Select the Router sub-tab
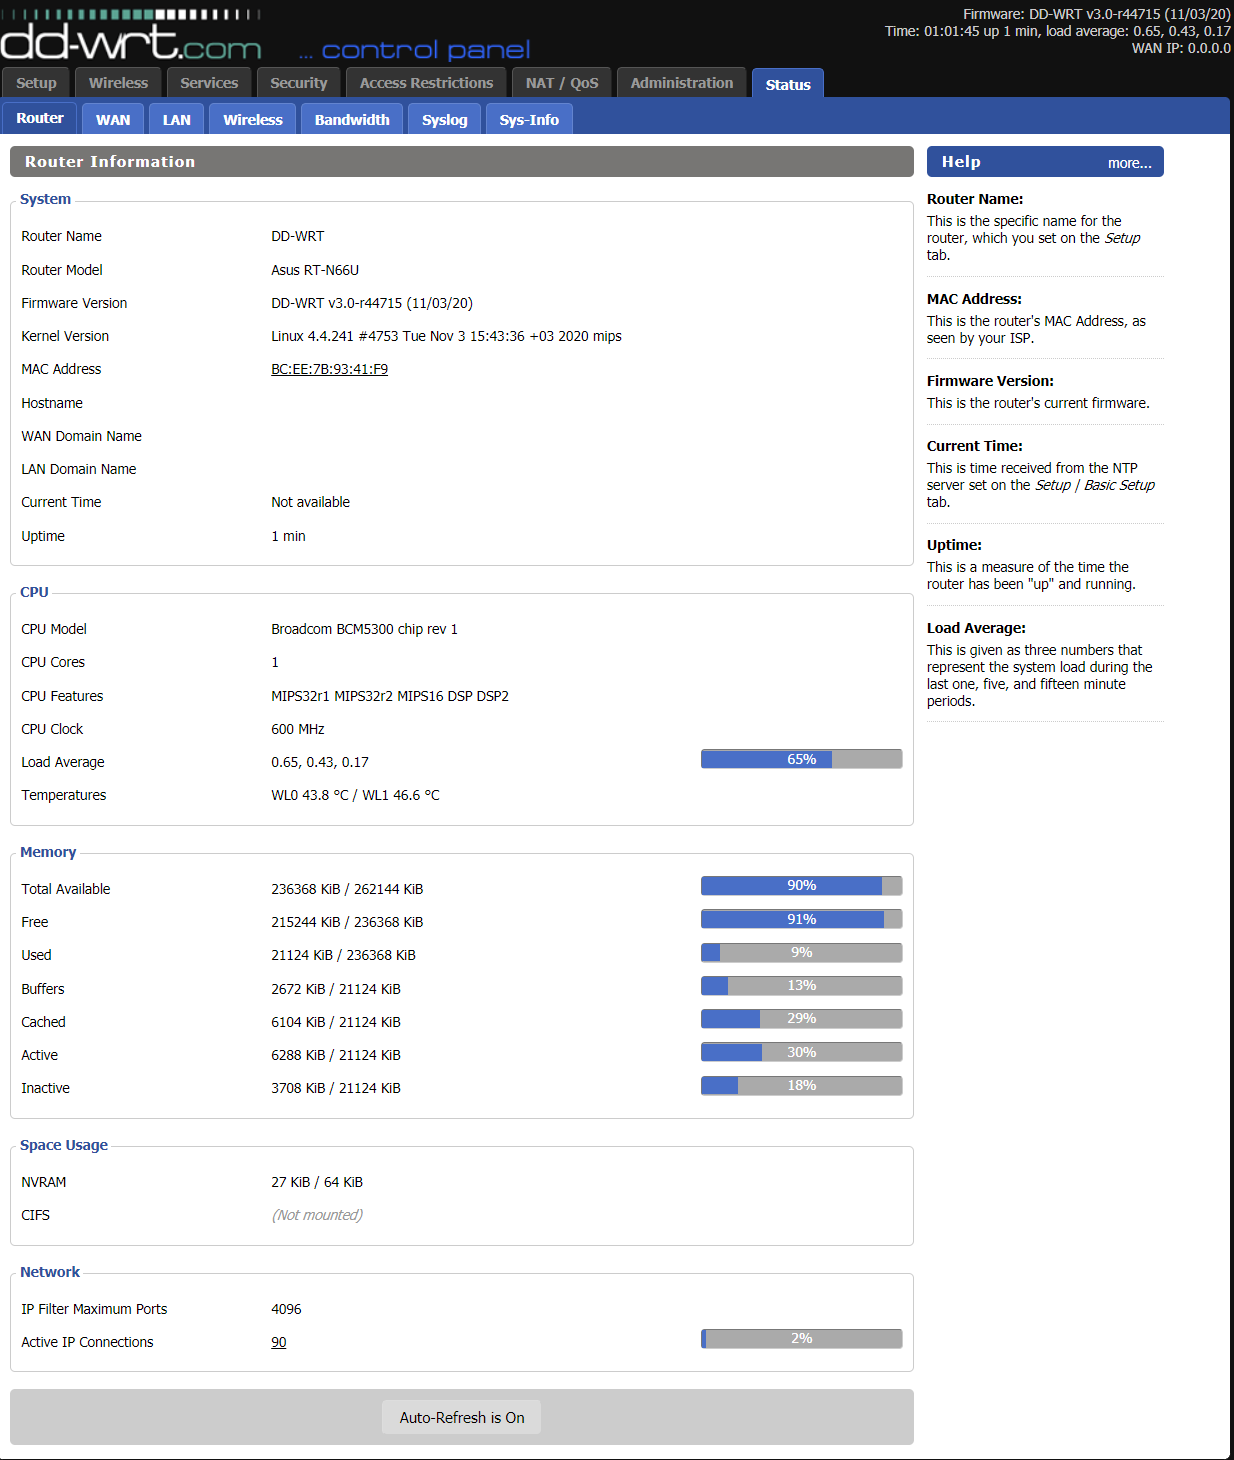1234x1460 pixels. coord(40,118)
